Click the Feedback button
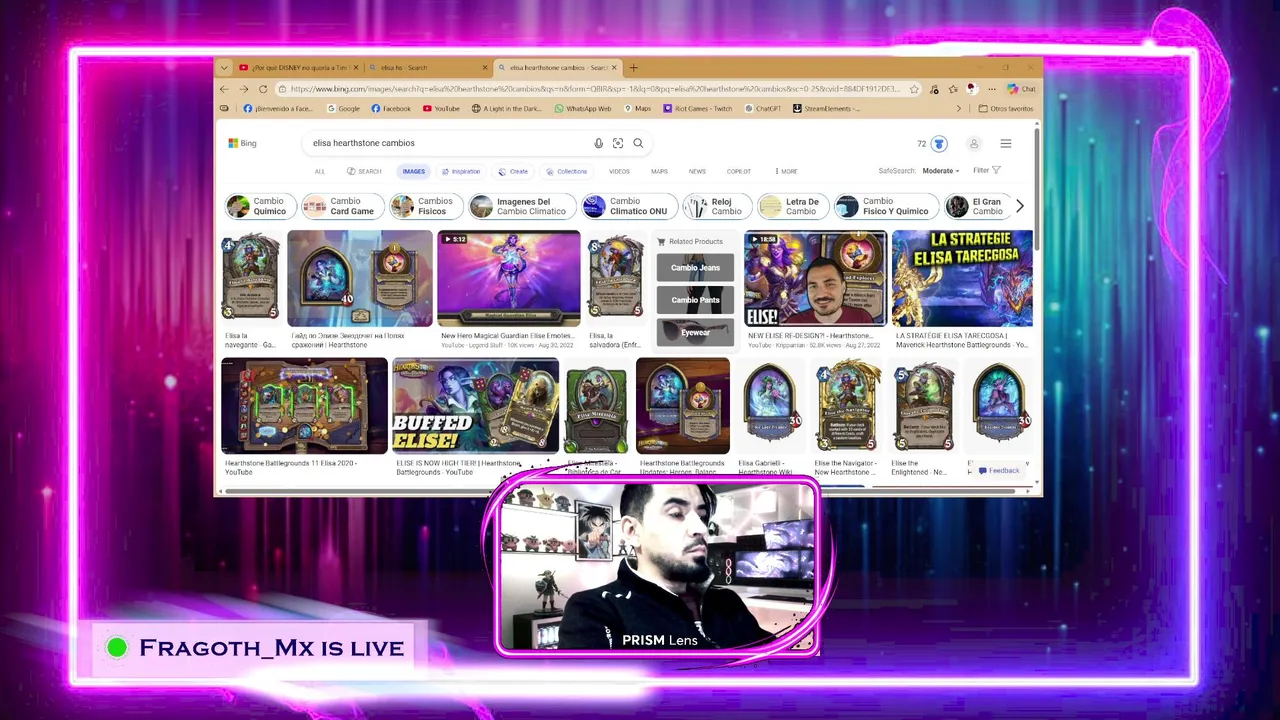Screen dimensions: 1280x720 [x=999, y=471]
